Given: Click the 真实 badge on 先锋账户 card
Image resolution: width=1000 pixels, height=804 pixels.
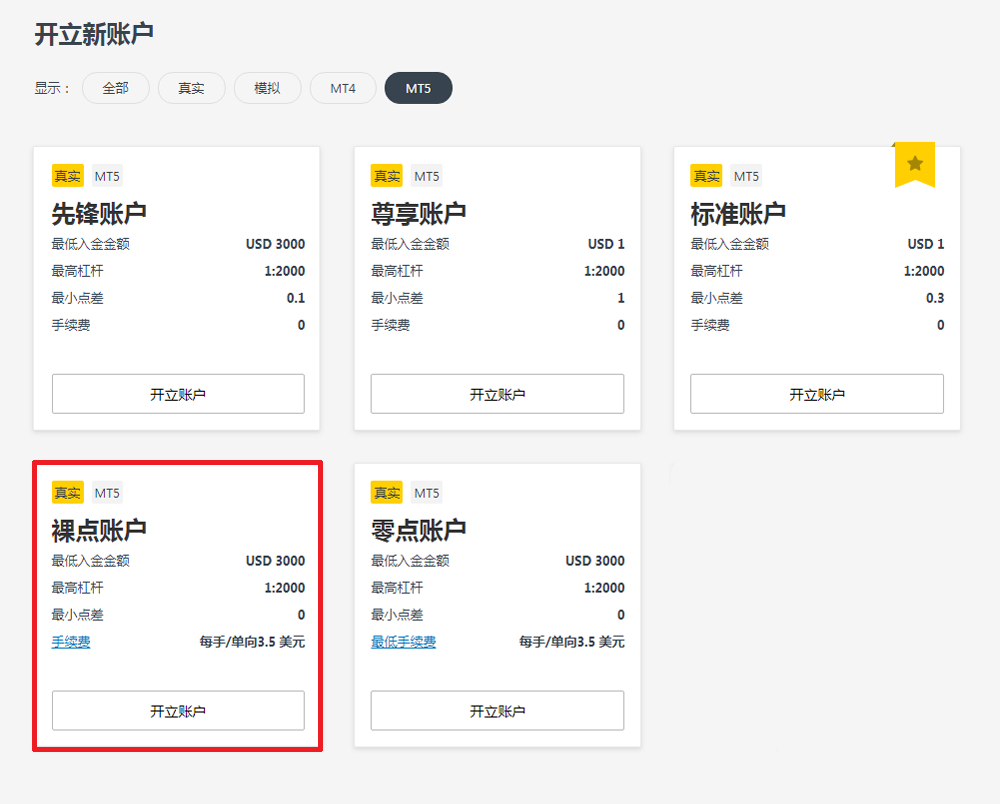Looking at the screenshot, I should (x=68, y=176).
